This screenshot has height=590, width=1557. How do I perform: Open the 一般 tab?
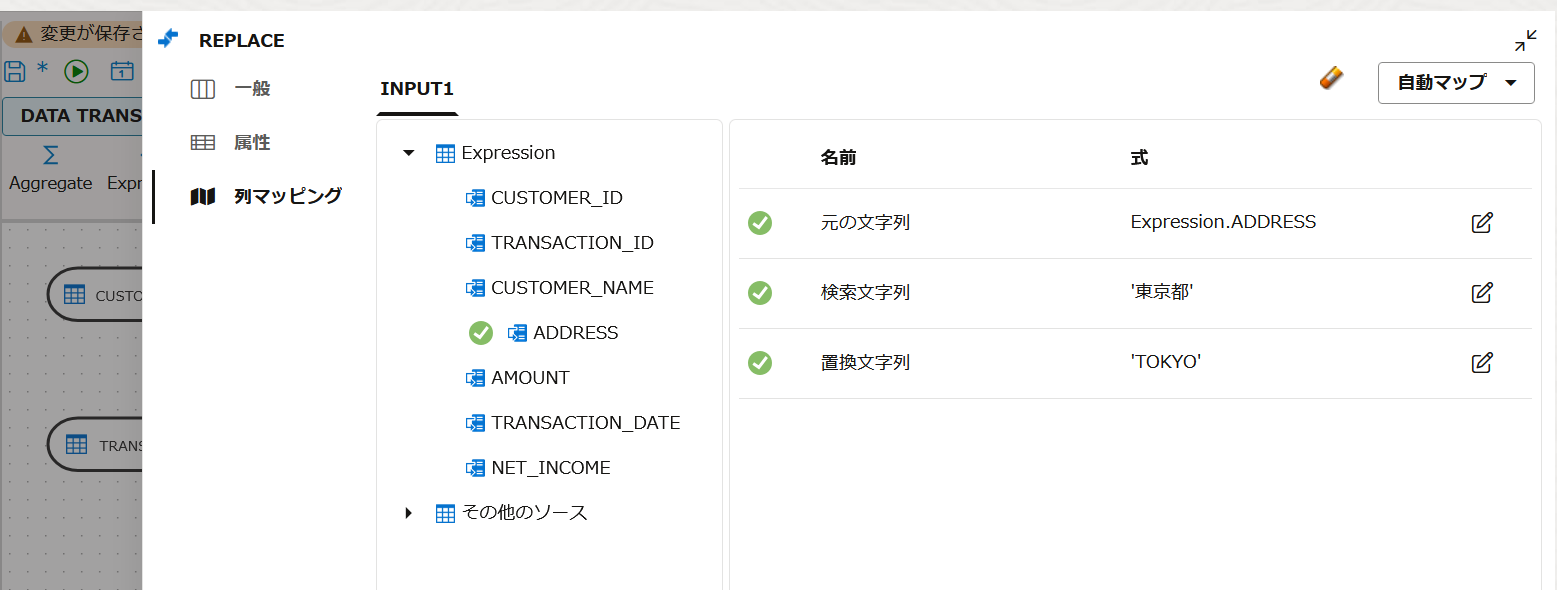coord(252,89)
